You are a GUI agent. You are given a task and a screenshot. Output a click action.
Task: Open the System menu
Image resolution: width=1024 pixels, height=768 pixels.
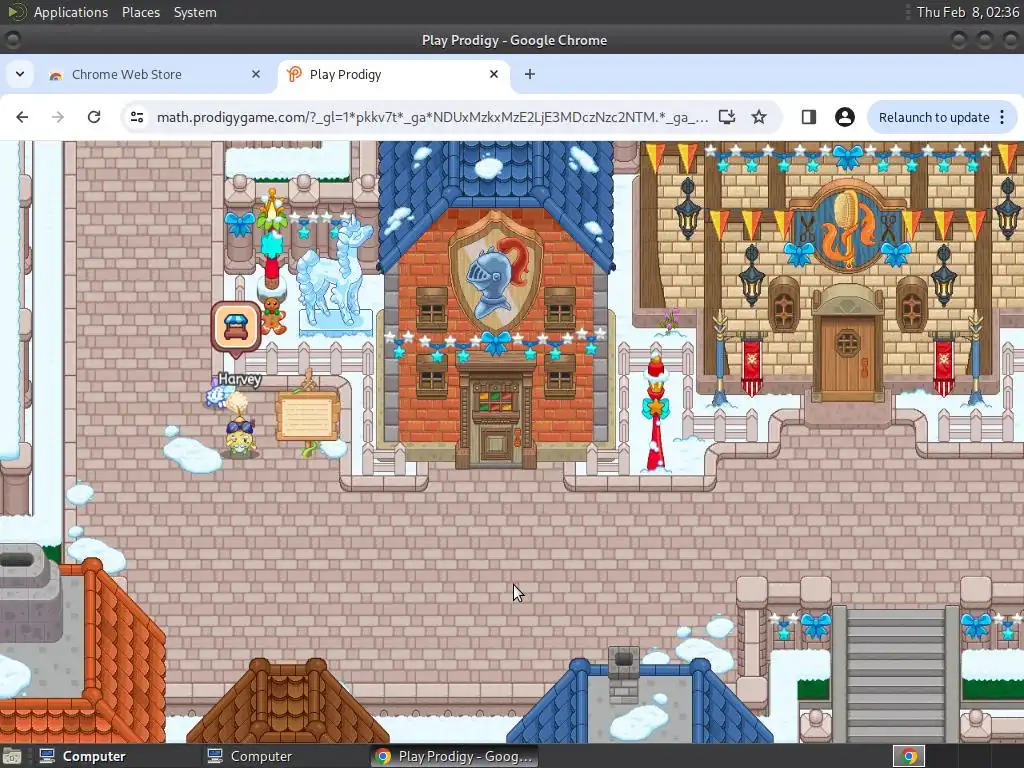195,12
